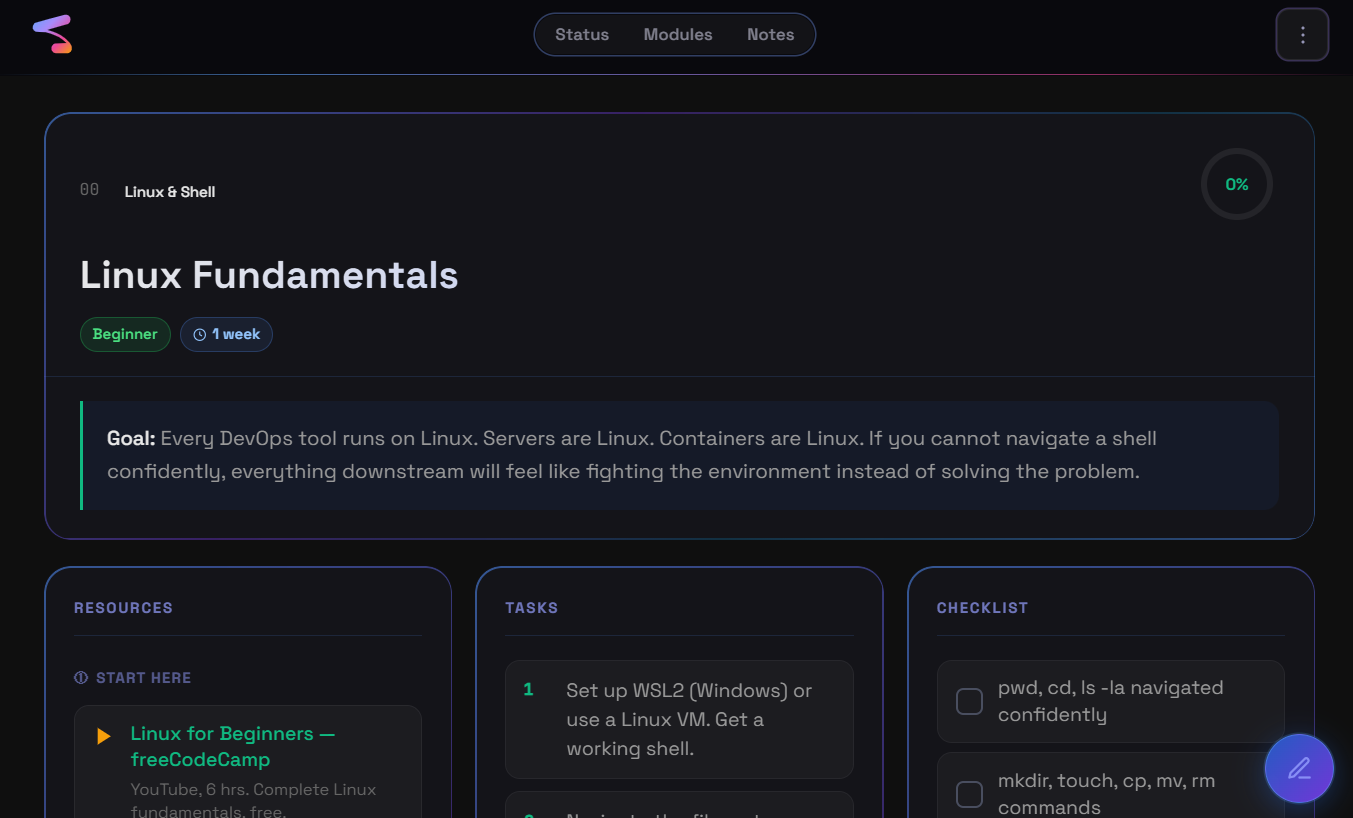Click the Goal description text block

pyautogui.click(x=680, y=456)
